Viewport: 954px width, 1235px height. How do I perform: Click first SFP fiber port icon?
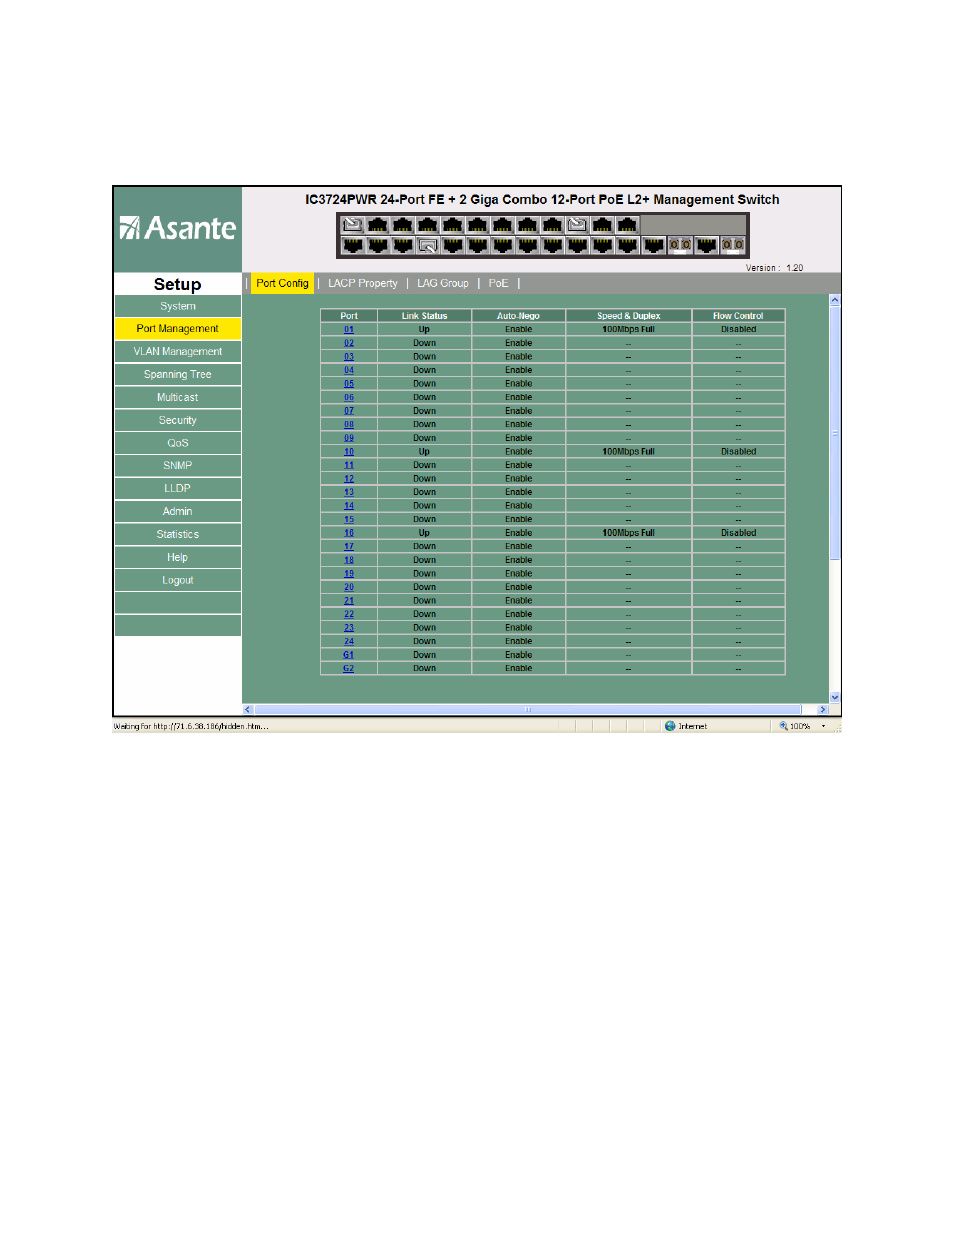tap(680, 245)
